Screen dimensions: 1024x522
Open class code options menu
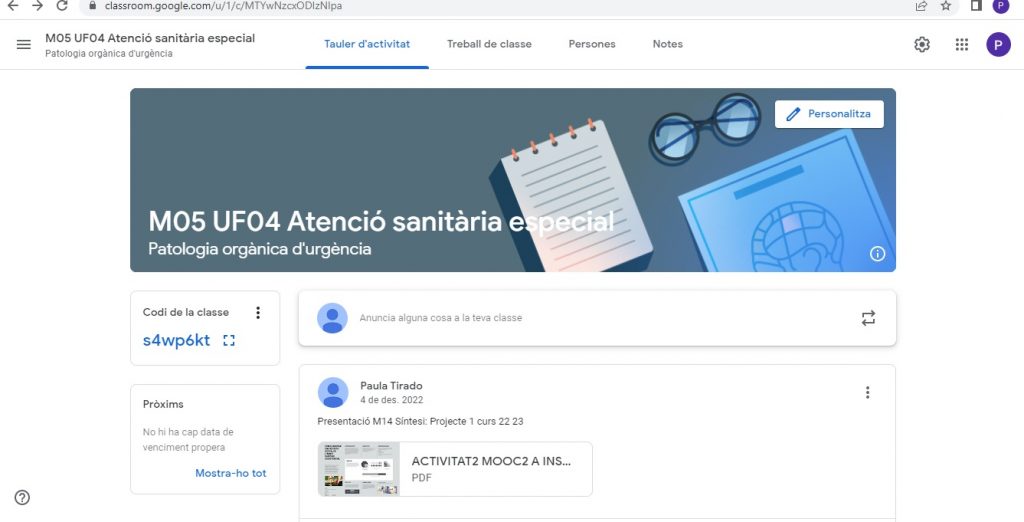click(x=257, y=313)
